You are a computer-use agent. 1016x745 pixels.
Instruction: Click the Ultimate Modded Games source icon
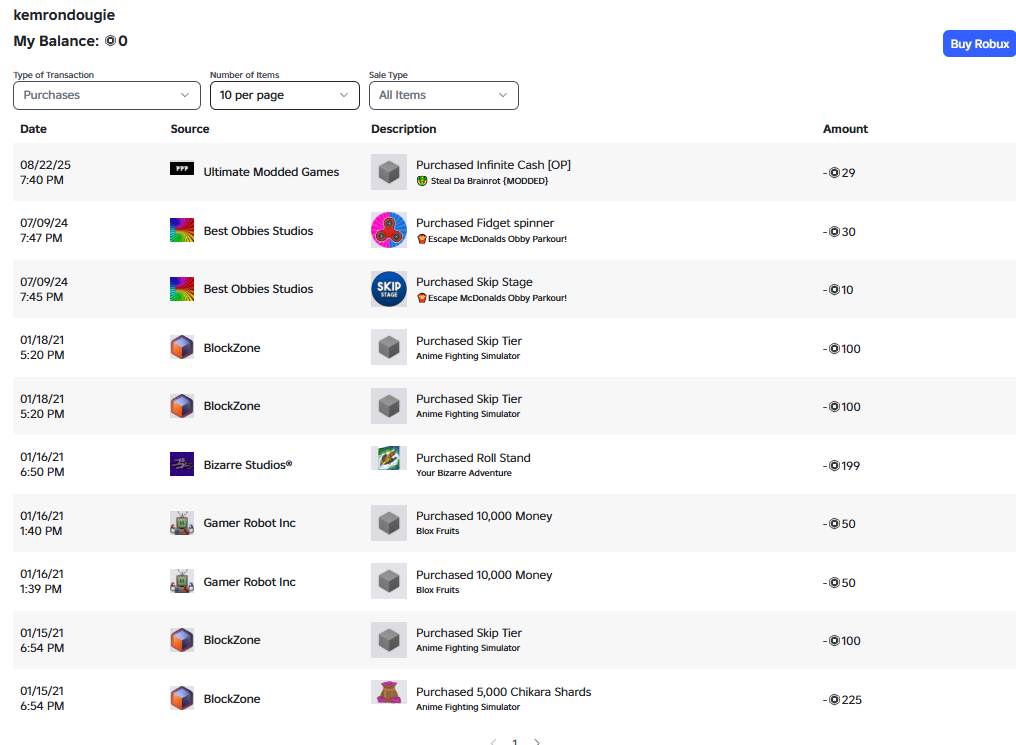(x=182, y=169)
